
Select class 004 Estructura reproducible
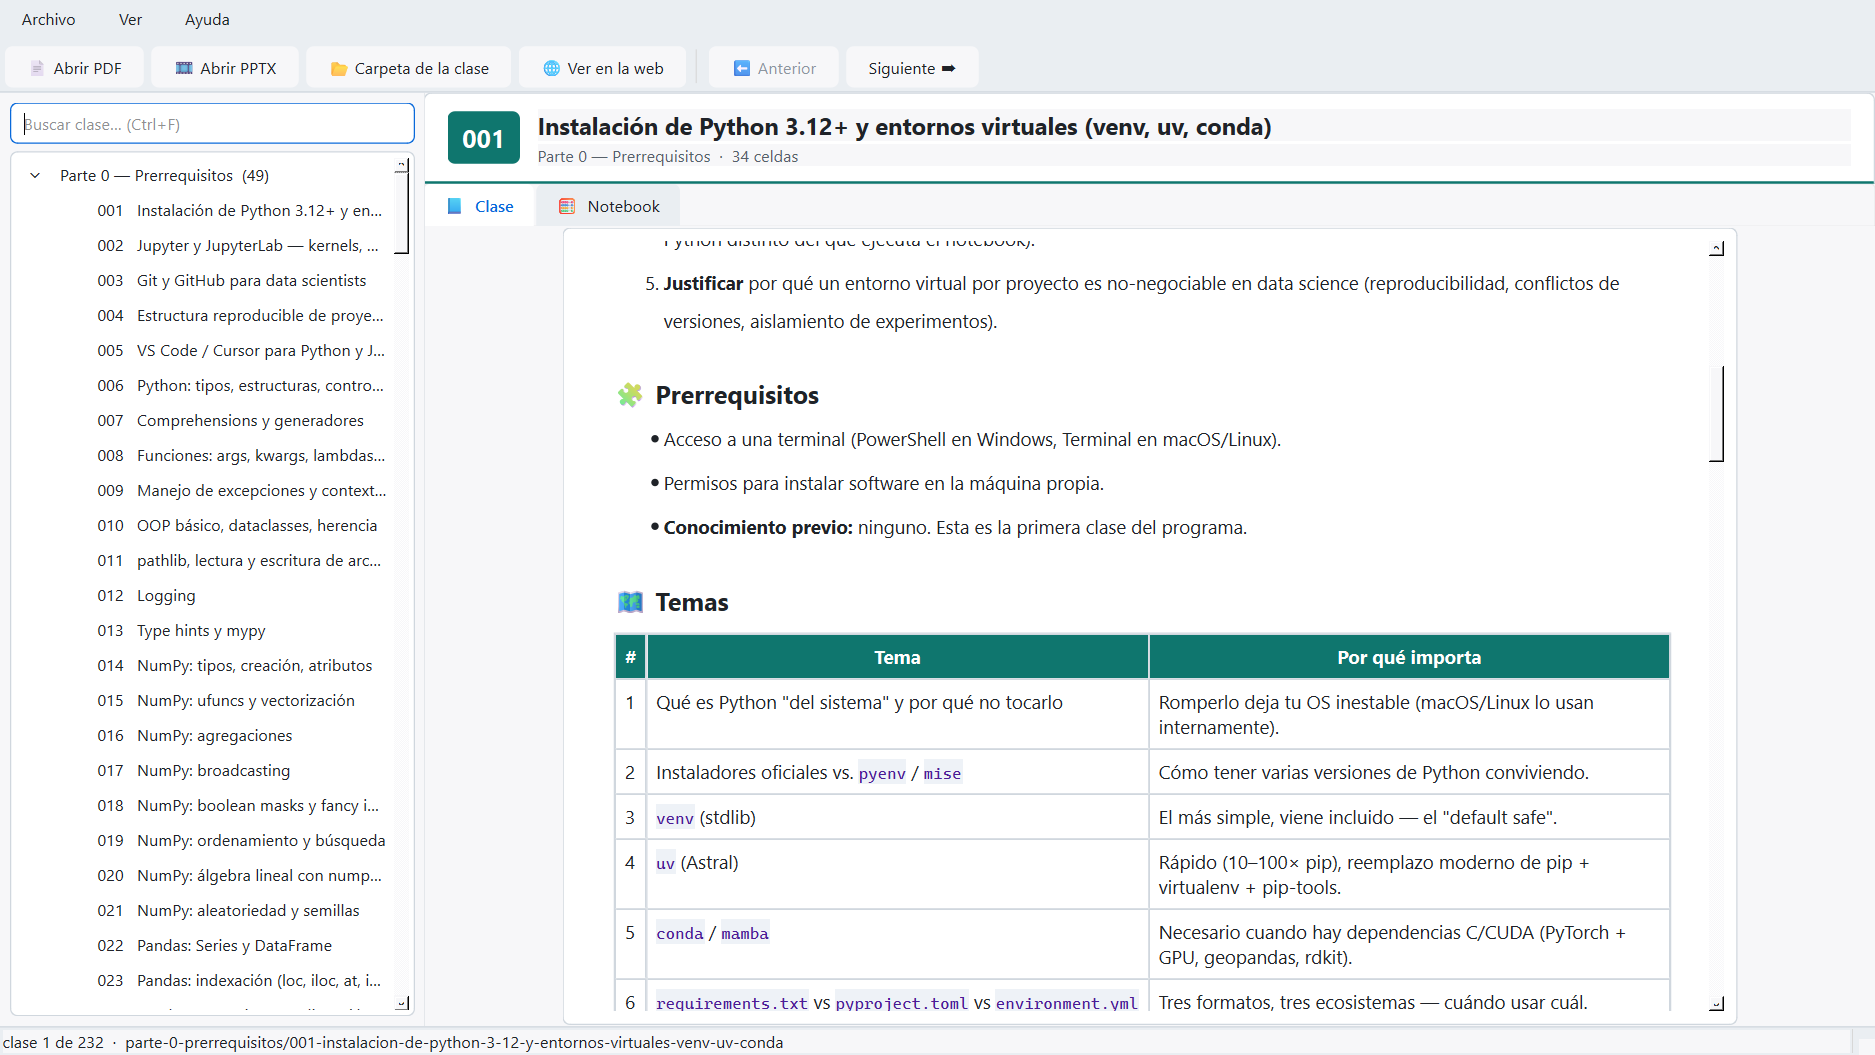(240, 315)
